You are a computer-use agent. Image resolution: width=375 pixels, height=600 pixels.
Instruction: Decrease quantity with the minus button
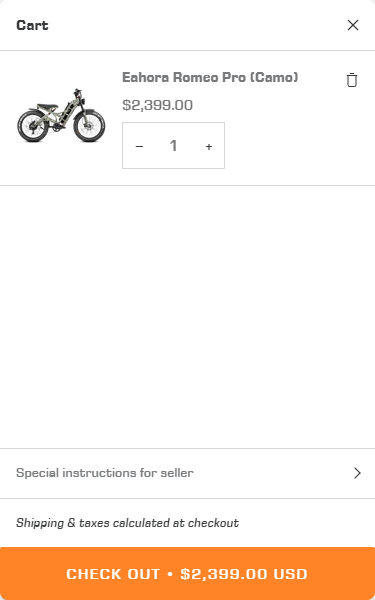139,146
